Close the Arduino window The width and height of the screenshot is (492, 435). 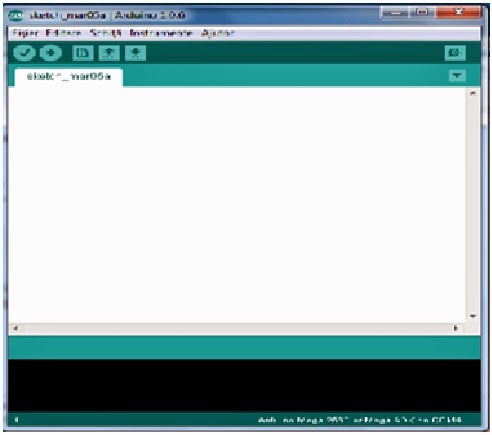459,13
